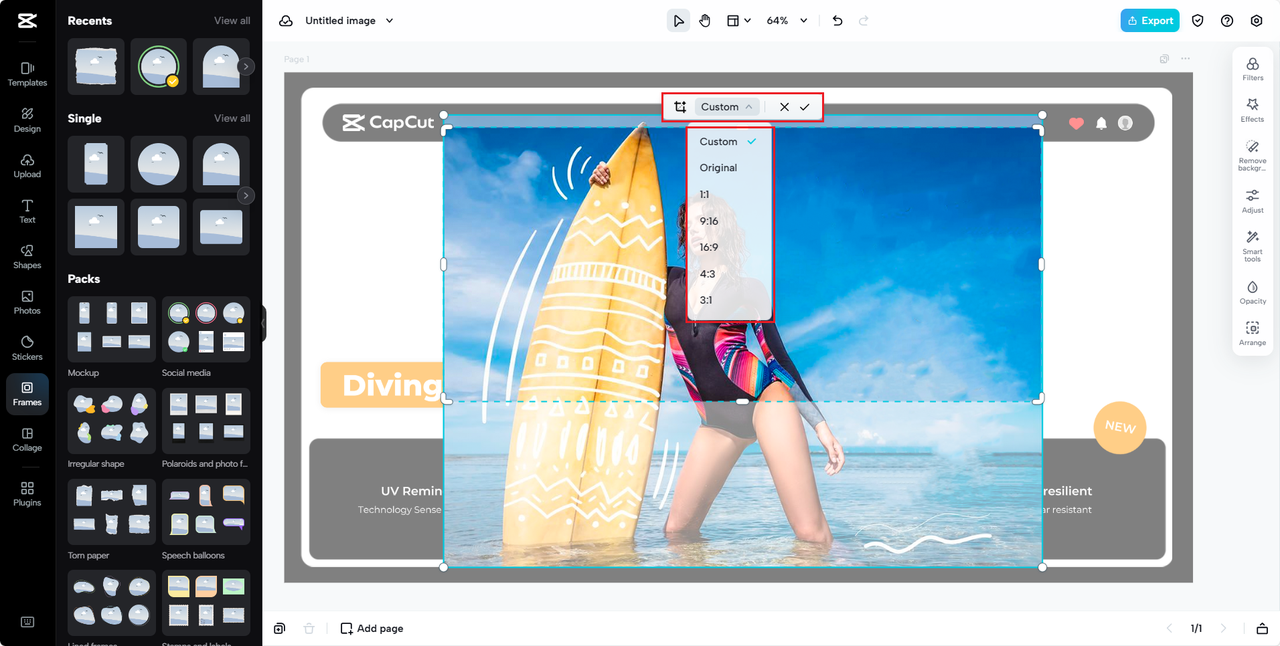Image resolution: width=1280 pixels, height=646 pixels.
Task: Open the Torn paper frame pack
Action: point(112,513)
